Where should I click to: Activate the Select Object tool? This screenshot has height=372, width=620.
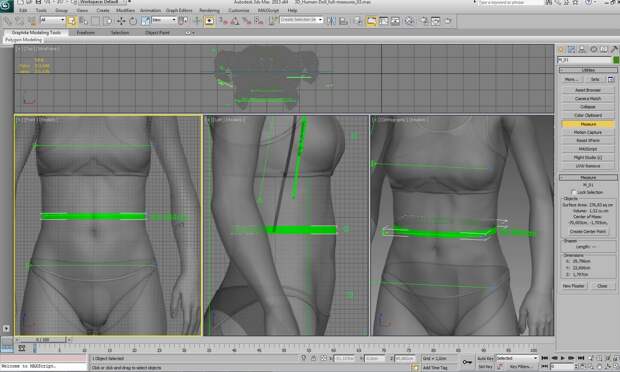pyautogui.click(x=72, y=21)
